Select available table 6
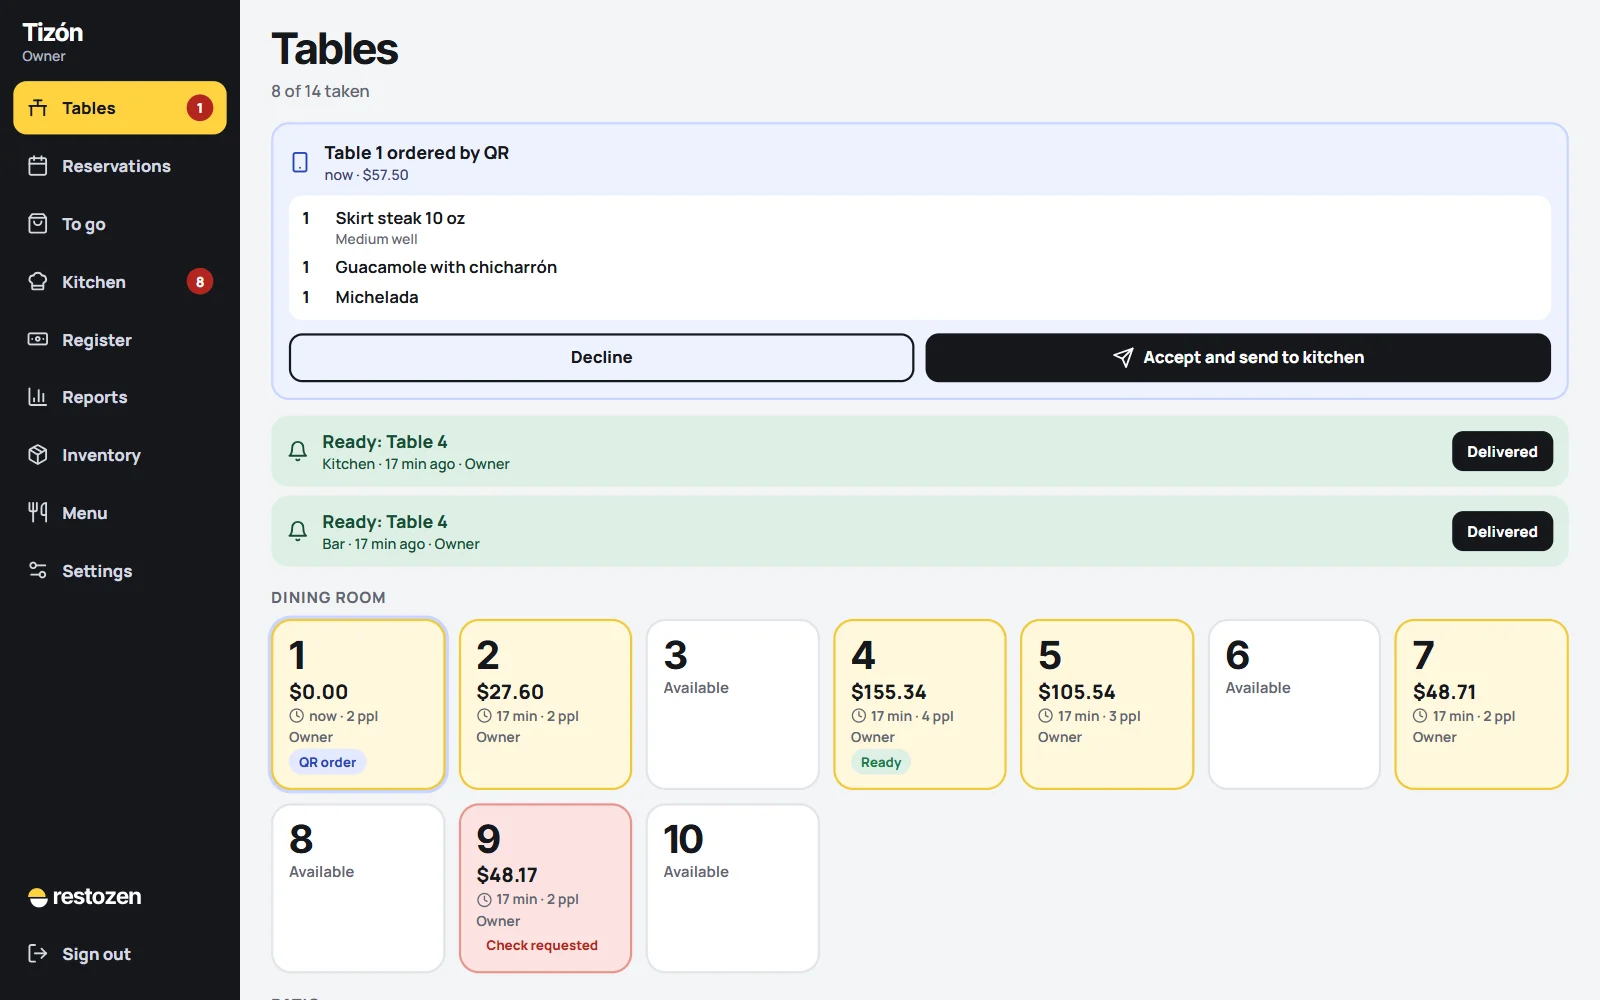The image size is (1600, 1000). tap(1294, 704)
